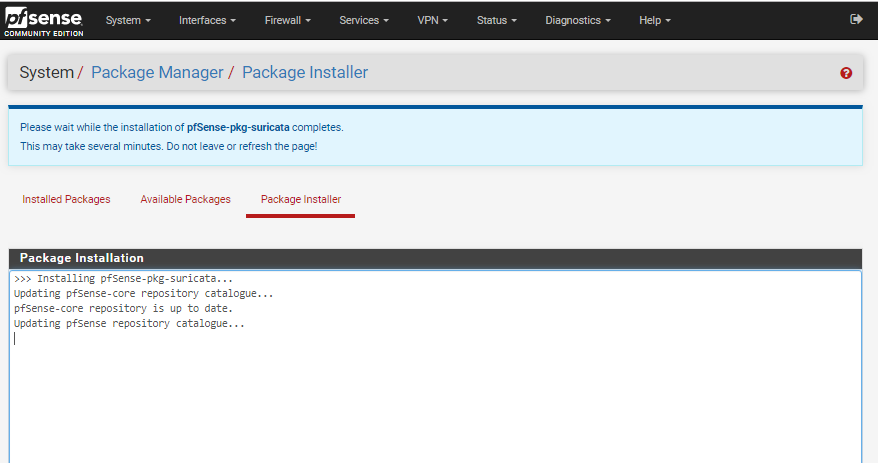Click the System breadcrumb text
Viewport: 878px width, 463px height.
[x=46, y=72]
